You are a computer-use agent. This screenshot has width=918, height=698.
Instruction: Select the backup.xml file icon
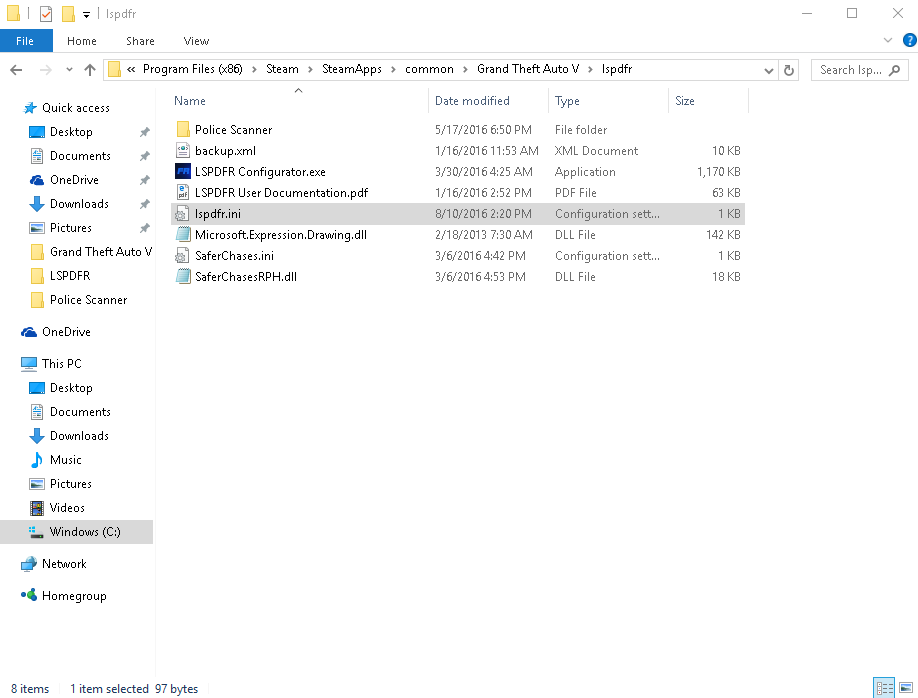coord(183,150)
